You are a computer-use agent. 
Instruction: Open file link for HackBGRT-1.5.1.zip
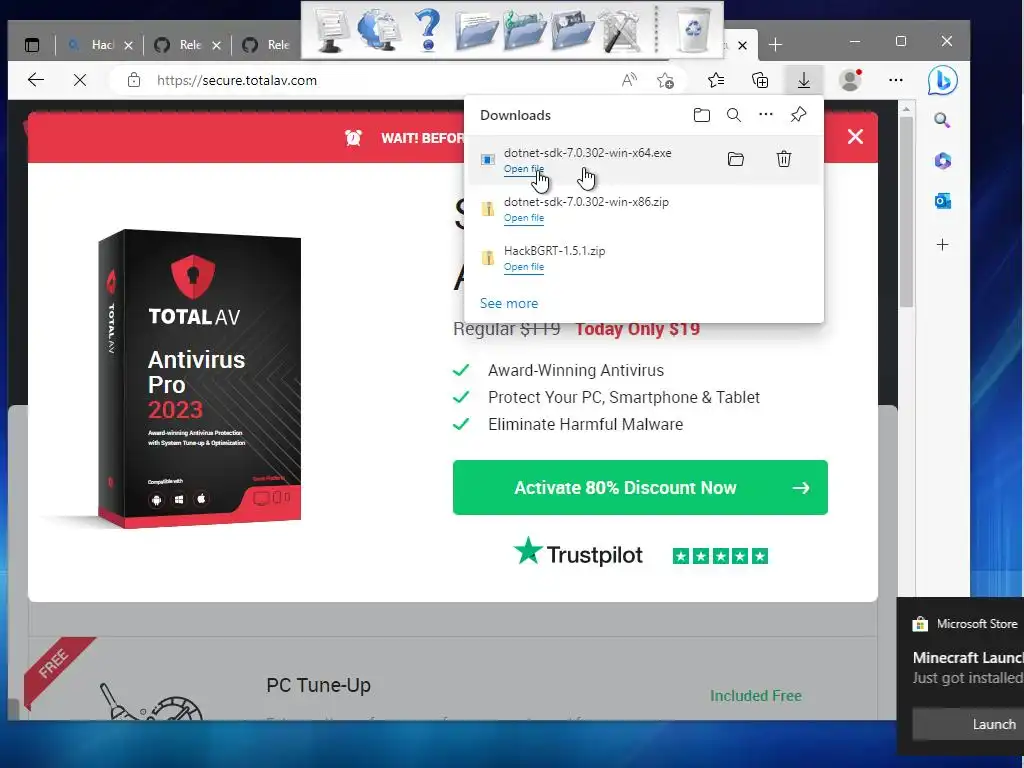[523, 266]
